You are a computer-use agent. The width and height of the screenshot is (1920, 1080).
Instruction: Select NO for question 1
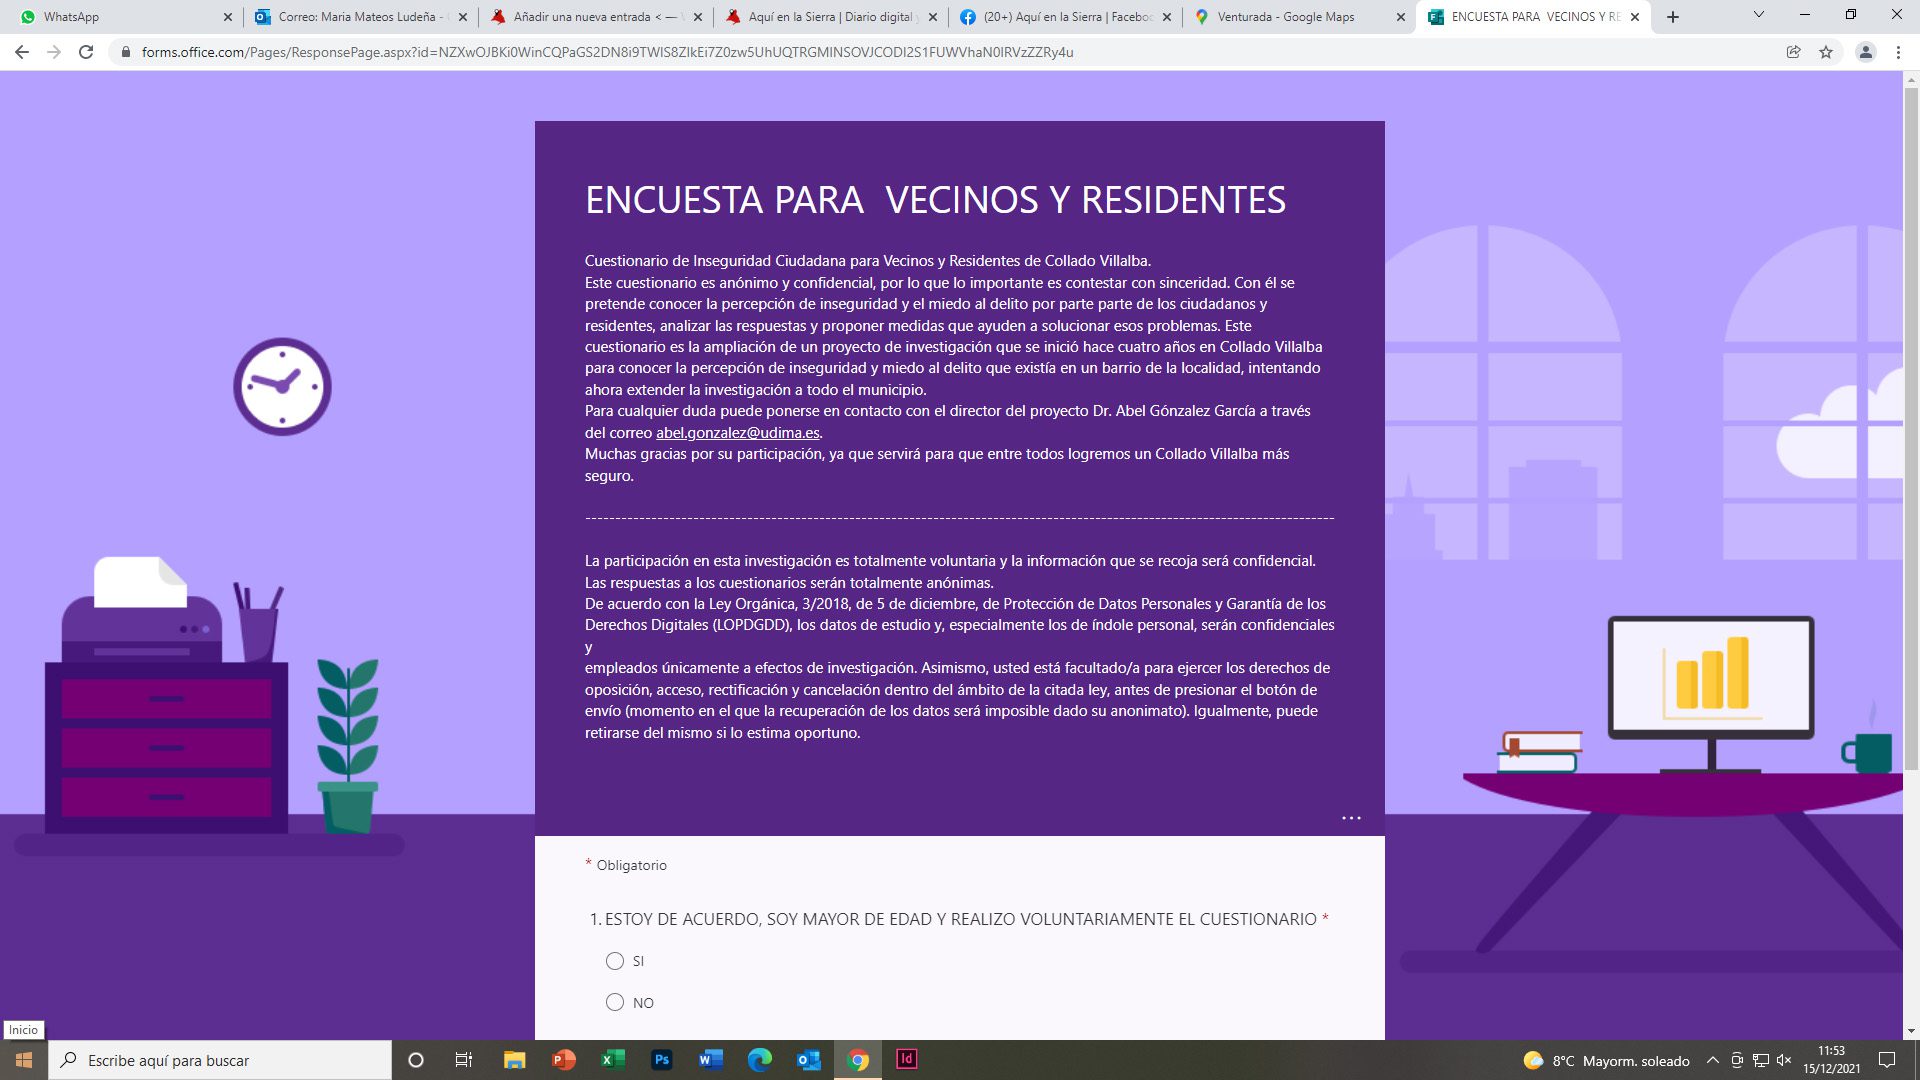click(x=615, y=1002)
